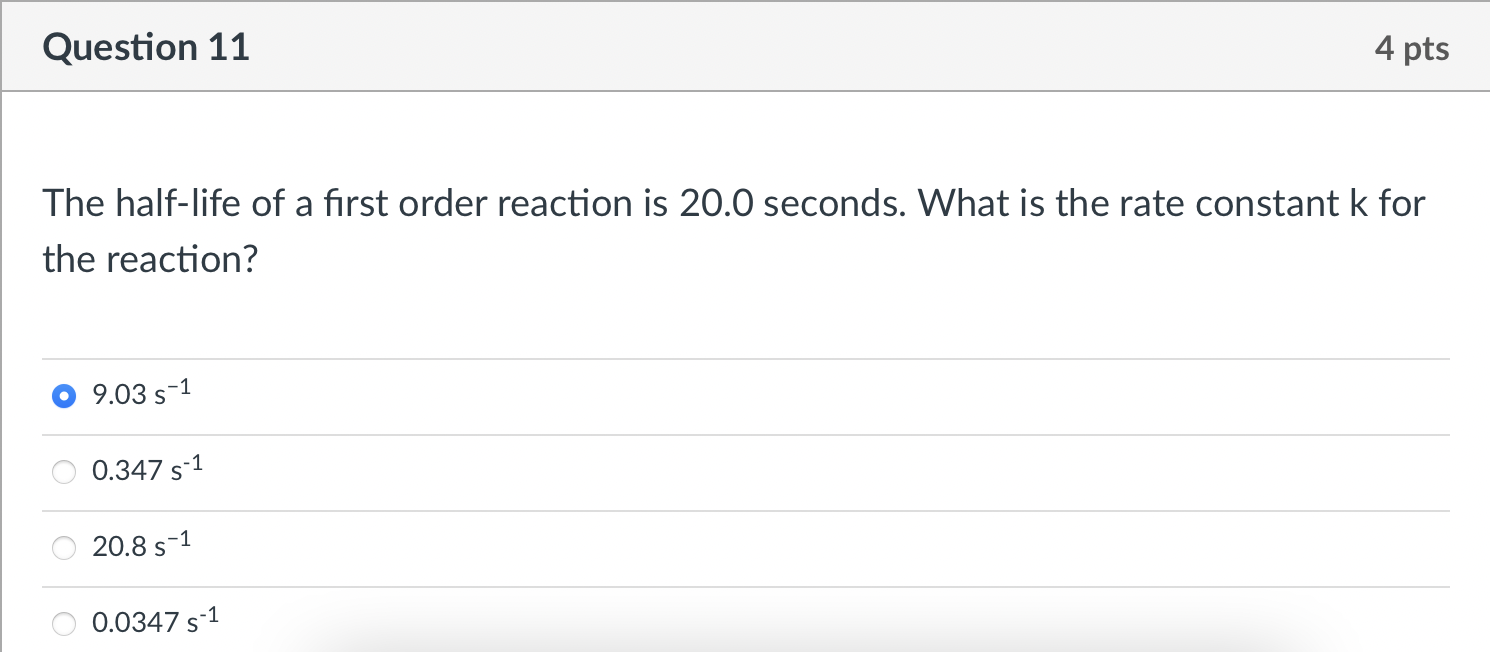Click the 9.03 s⁻¹ answer label text
The height and width of the screenshot is (652, 1490).
tap(140, 395)
